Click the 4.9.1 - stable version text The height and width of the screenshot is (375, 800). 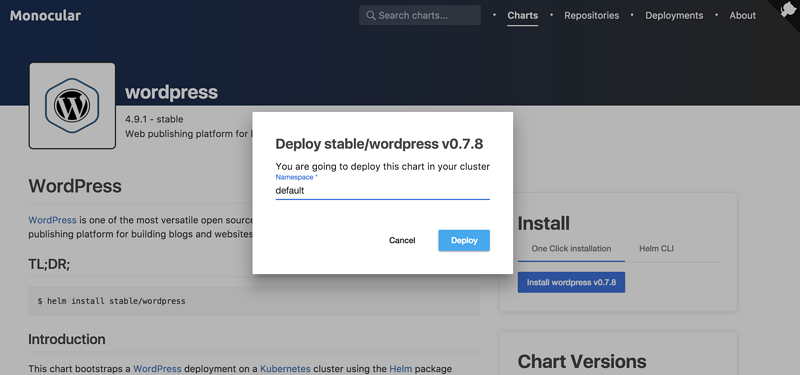click(x=154, y=119)
